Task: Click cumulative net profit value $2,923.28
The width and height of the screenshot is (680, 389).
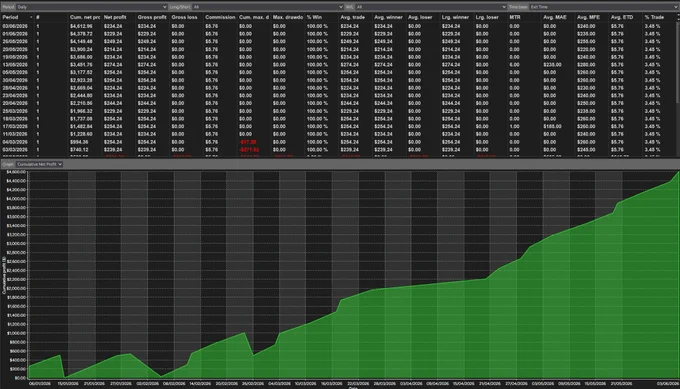Action: [x=81, y=80]
